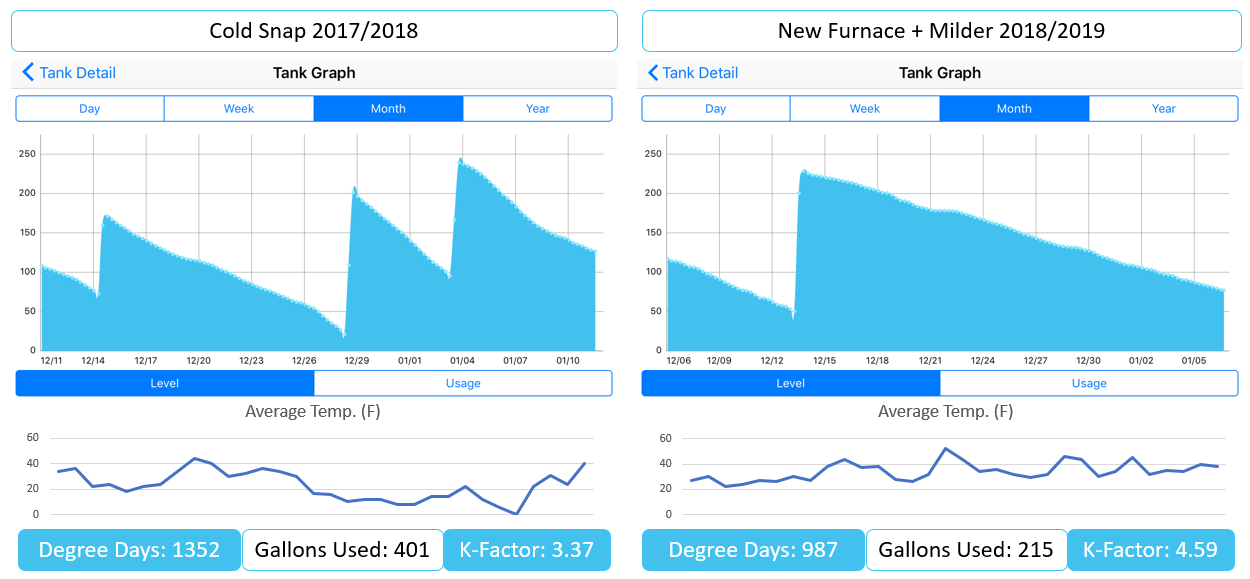The image size is (1250, 579).
Task: Select Month tab in Cold Snap graph
Action: click(388, 109)
